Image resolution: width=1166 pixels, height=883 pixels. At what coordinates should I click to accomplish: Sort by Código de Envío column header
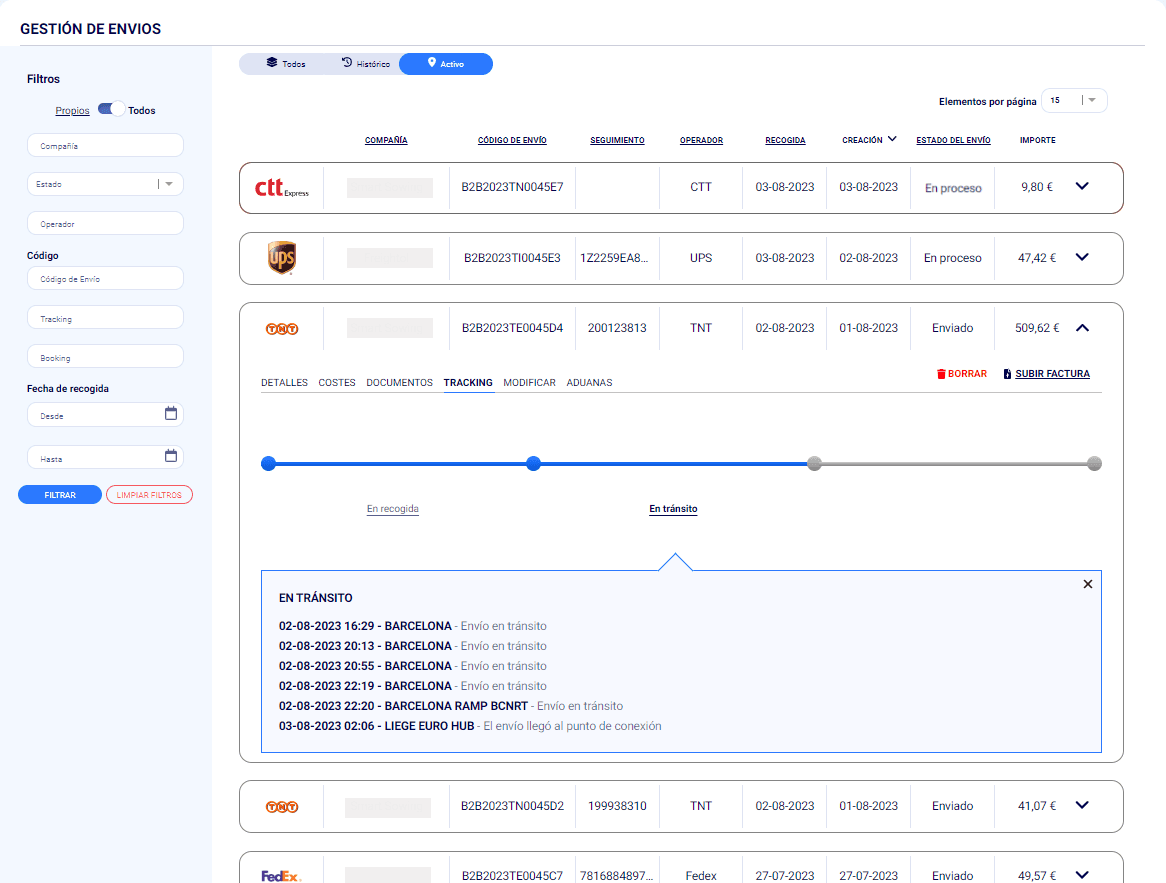tap(512, 140)
